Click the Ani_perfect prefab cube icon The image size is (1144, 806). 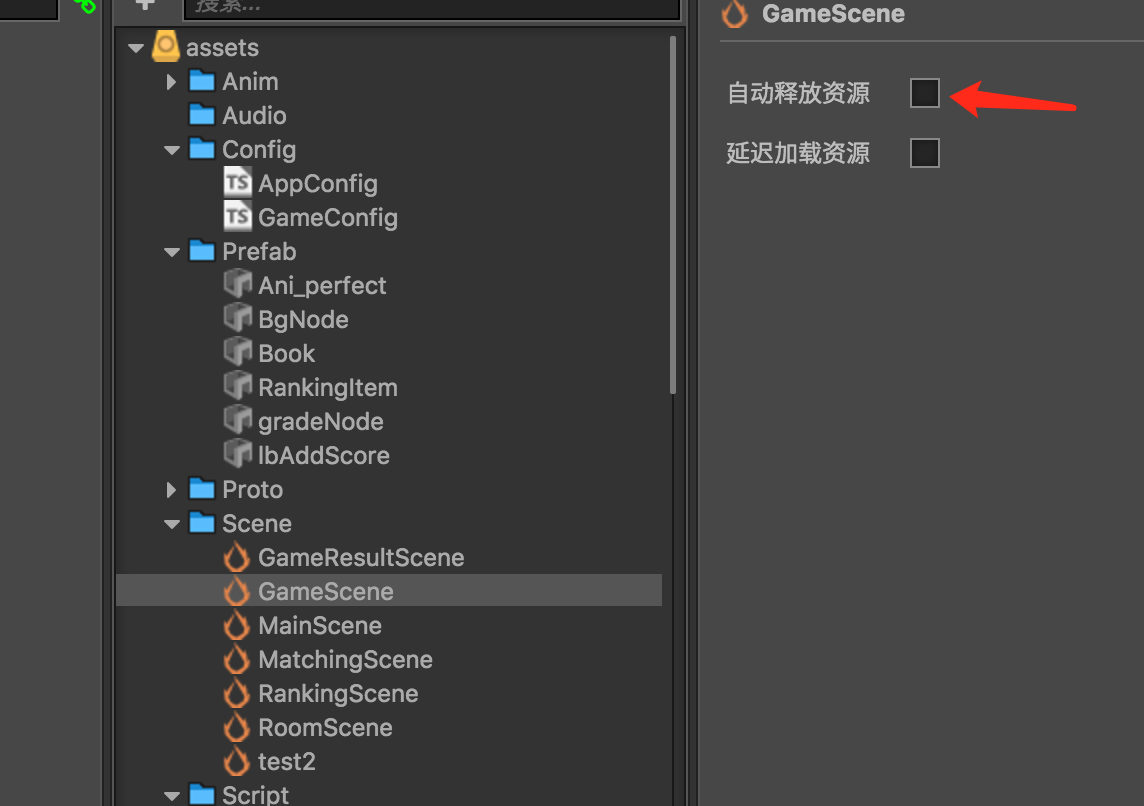click(x=237, y=285)
